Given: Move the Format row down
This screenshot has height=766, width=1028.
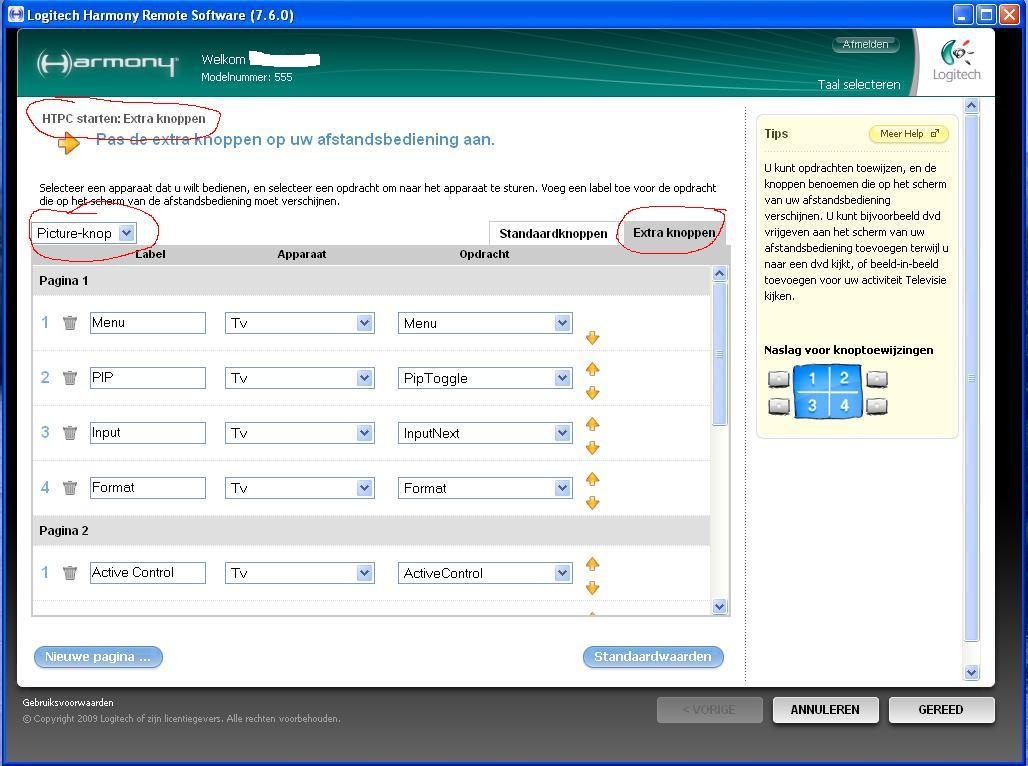Looking at the screenshot, I should (592, 503).
